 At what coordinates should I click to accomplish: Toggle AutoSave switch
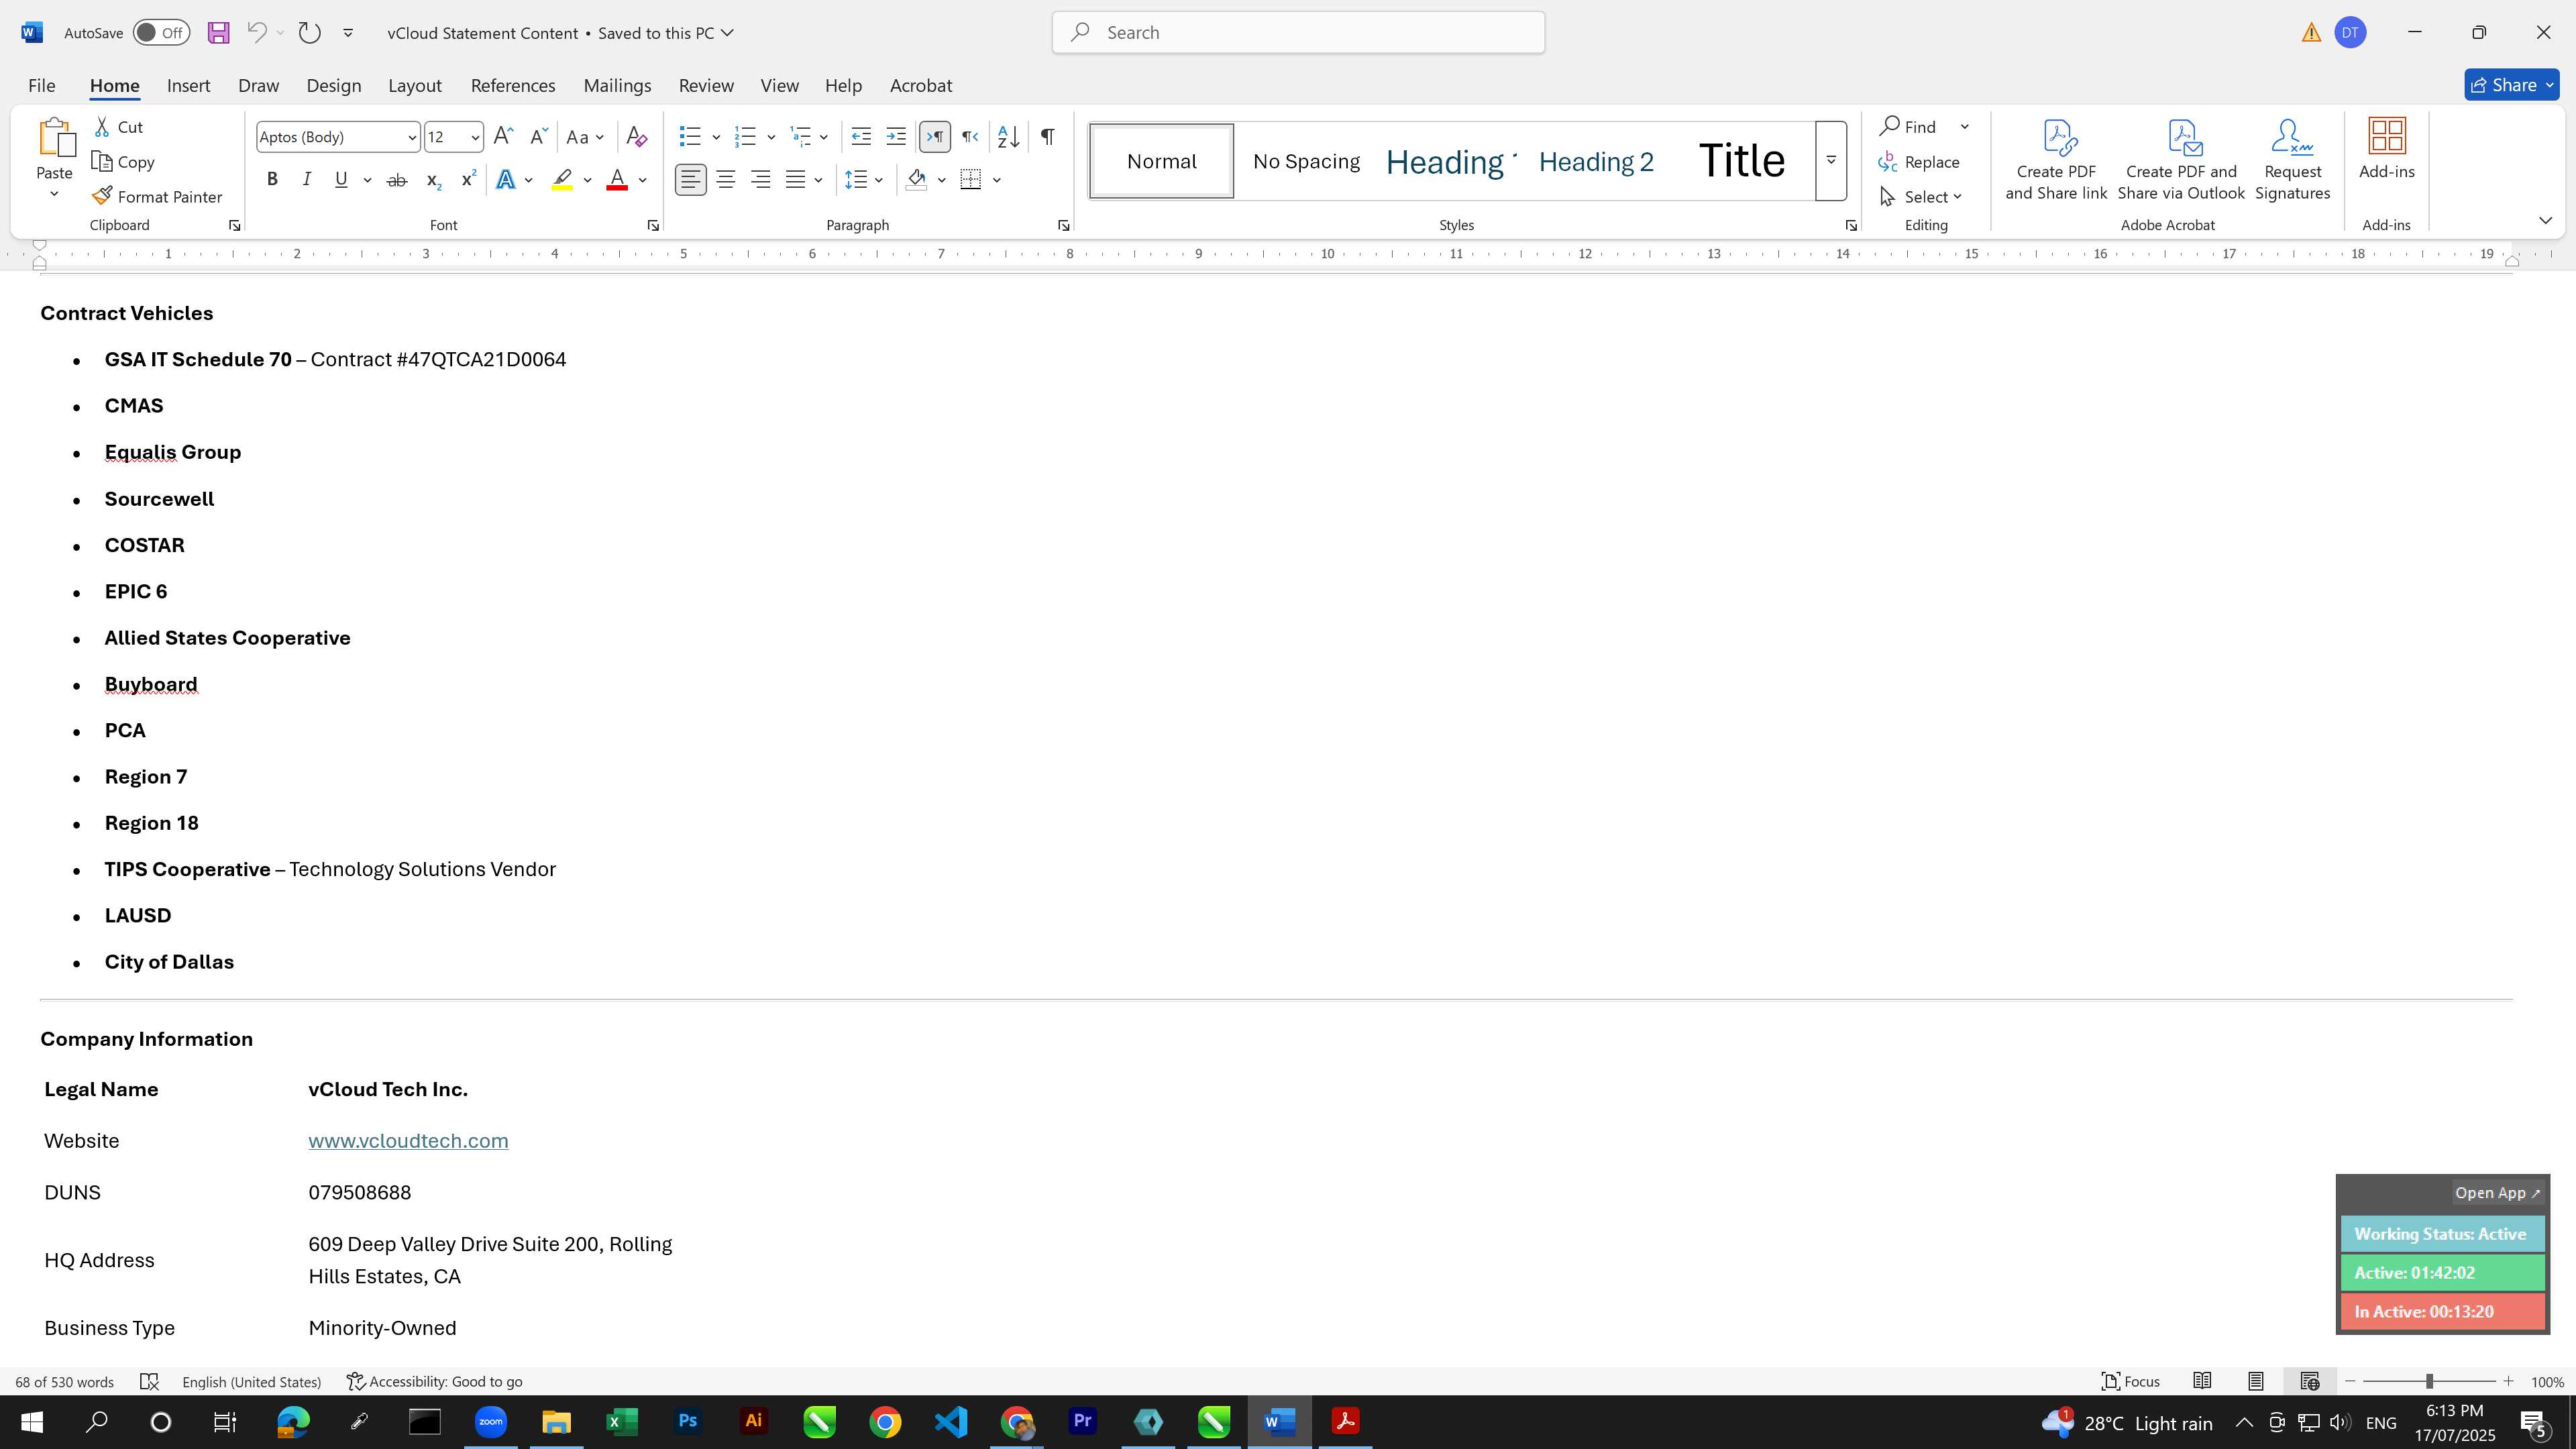click(x=161, y=32)
